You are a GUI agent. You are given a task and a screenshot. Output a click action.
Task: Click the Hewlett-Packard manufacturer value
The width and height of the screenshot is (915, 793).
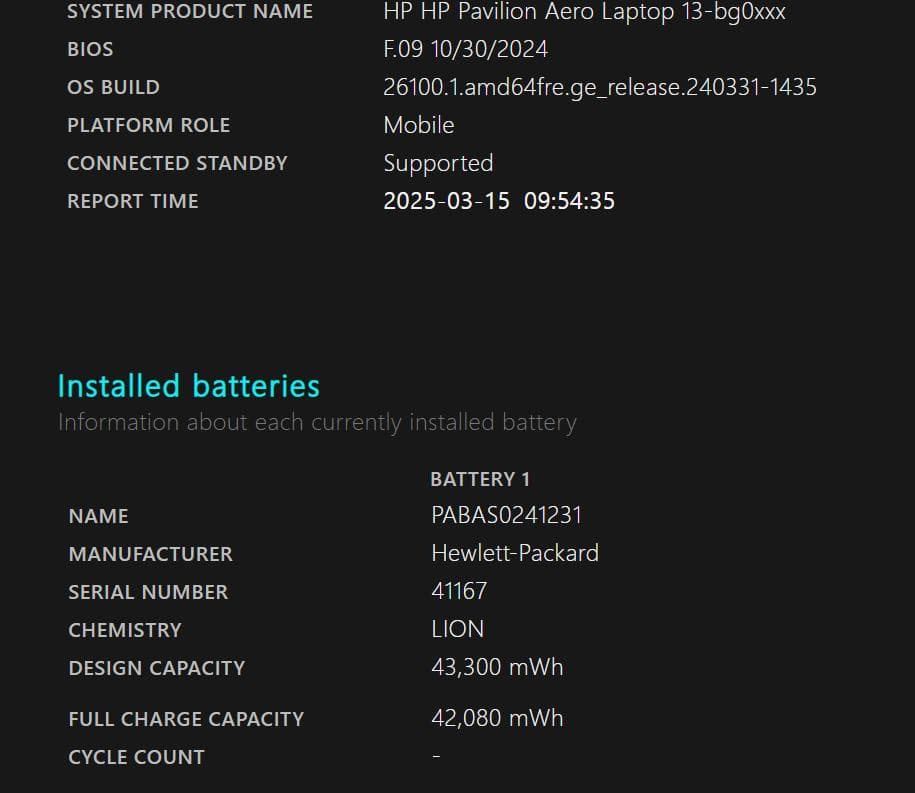pos(514,553)
